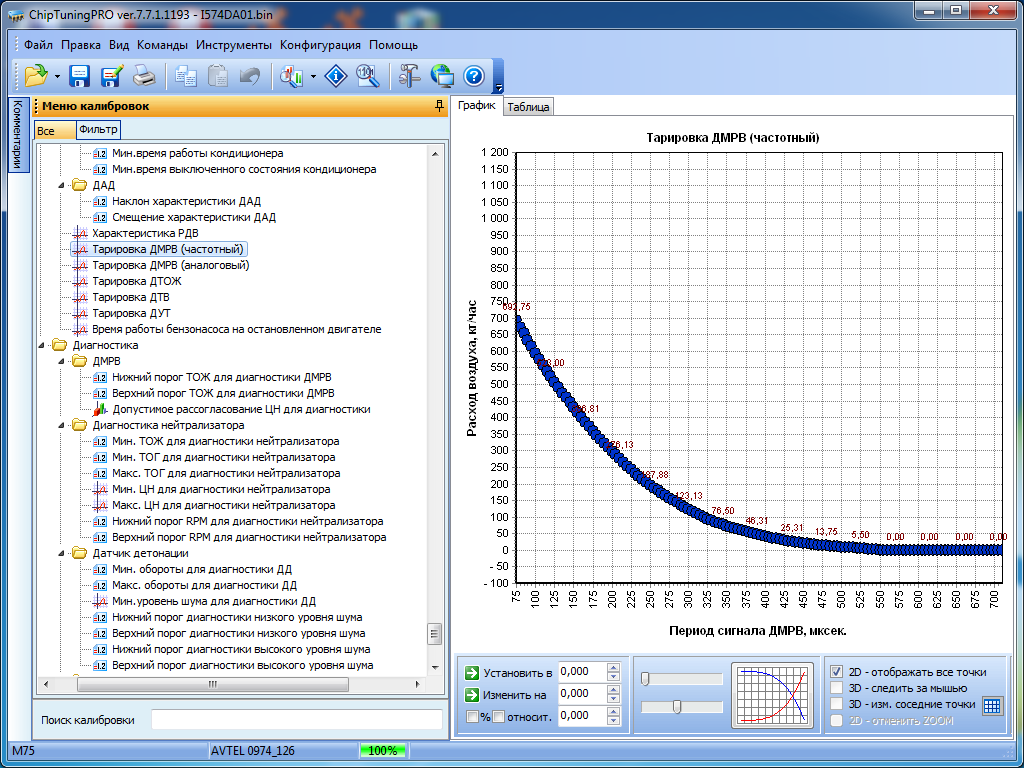Click the blue question mark help icon
The width and height of the screenshot is (1024, 768).
(474, 76)
